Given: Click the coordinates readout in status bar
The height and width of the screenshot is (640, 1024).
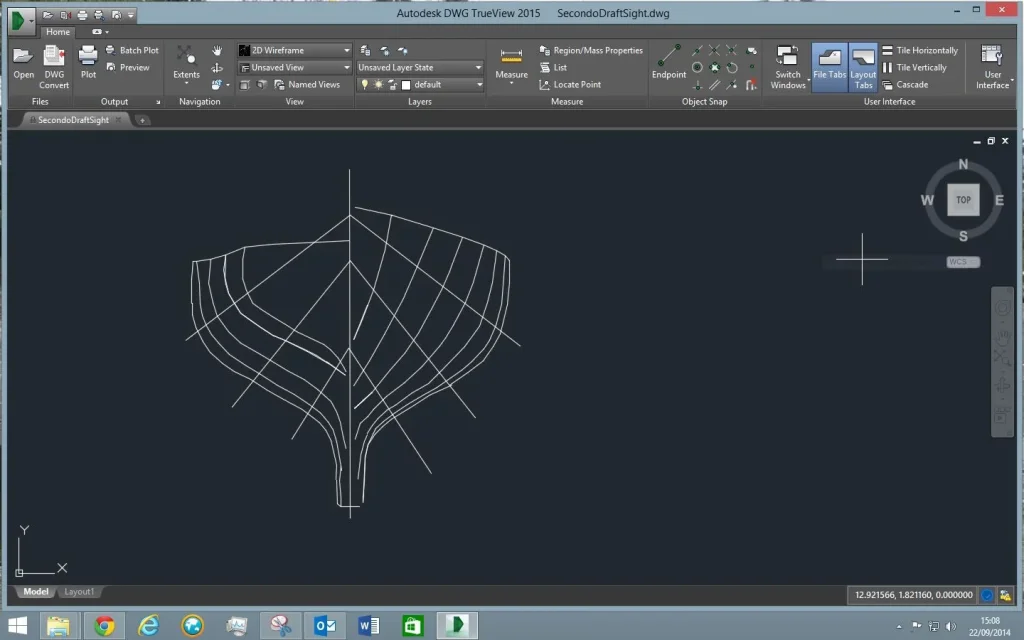Looking at the screenshot, I should click(x=913, y=595).
